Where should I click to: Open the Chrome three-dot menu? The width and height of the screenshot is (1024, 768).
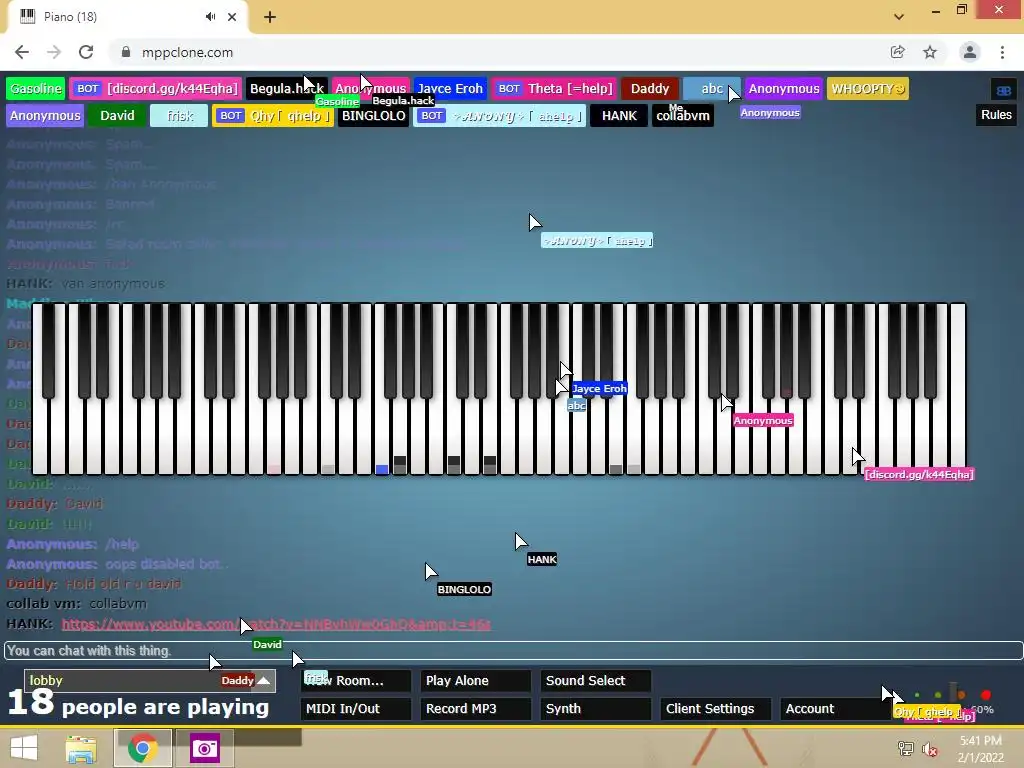pos(1002,52)
